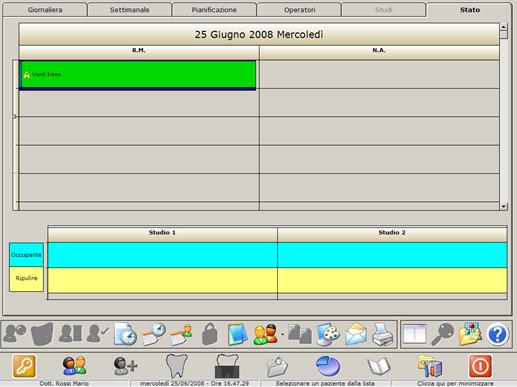Click the open envelope mail icon
This screenshot has height=387, width=517.
pyautogui.click(x=356, y=334)
